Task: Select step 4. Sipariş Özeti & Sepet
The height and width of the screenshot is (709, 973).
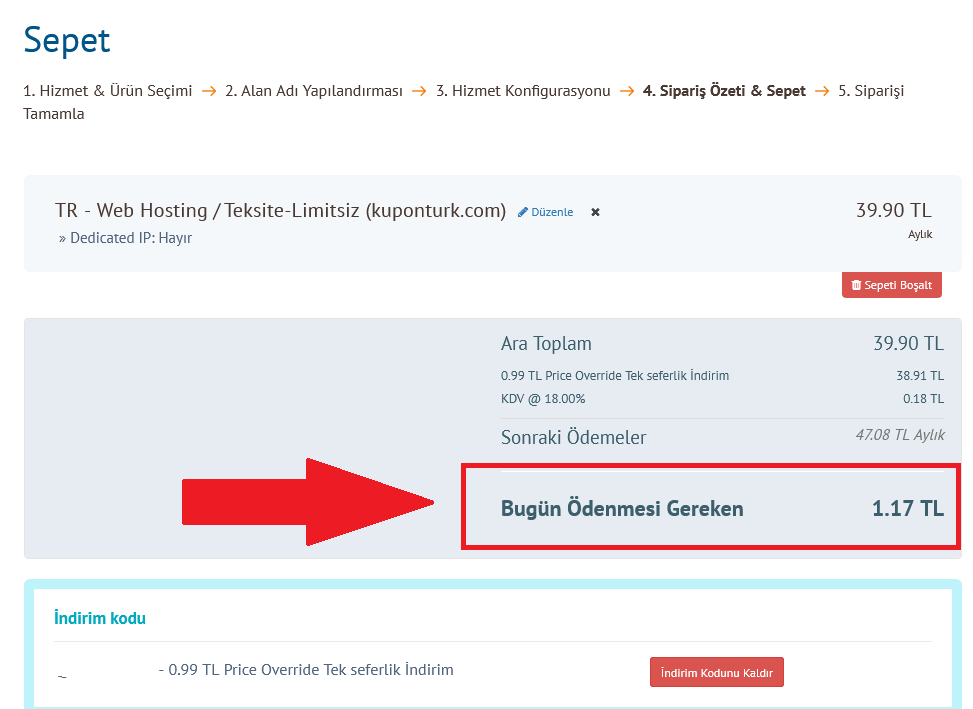Action: pyautogui.click(x=724, y=91)
